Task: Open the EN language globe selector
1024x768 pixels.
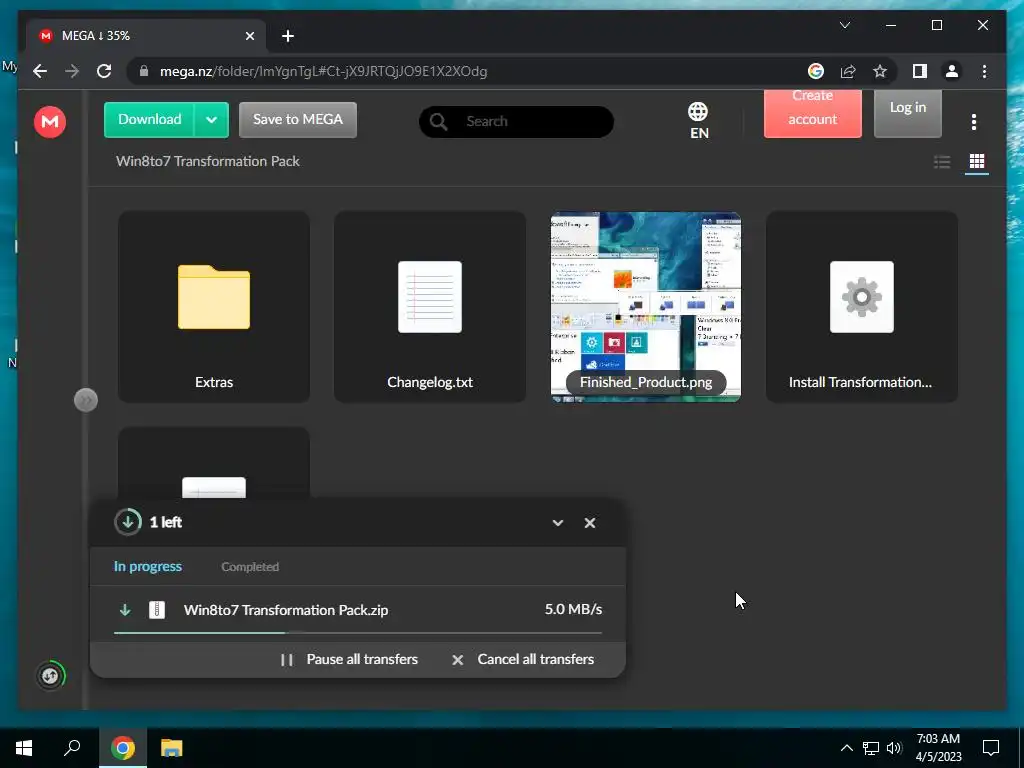Action: click(698, 121)
